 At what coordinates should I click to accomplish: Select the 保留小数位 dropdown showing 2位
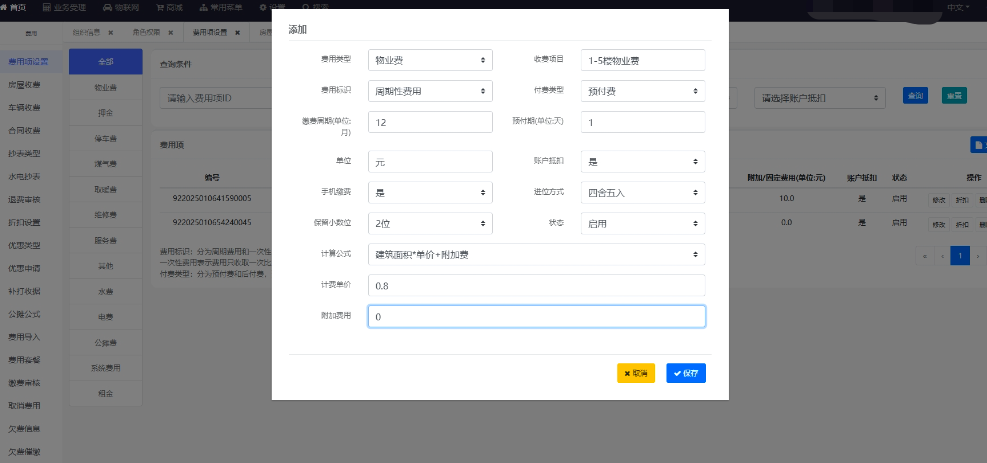[x=430, y=222]
